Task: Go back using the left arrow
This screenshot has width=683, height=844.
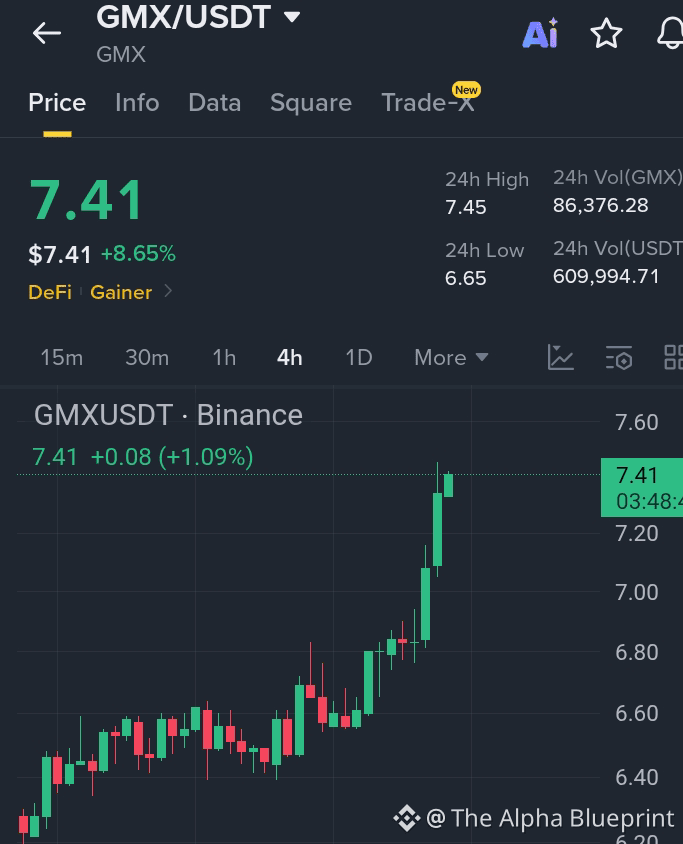Action: coord(47,33)
